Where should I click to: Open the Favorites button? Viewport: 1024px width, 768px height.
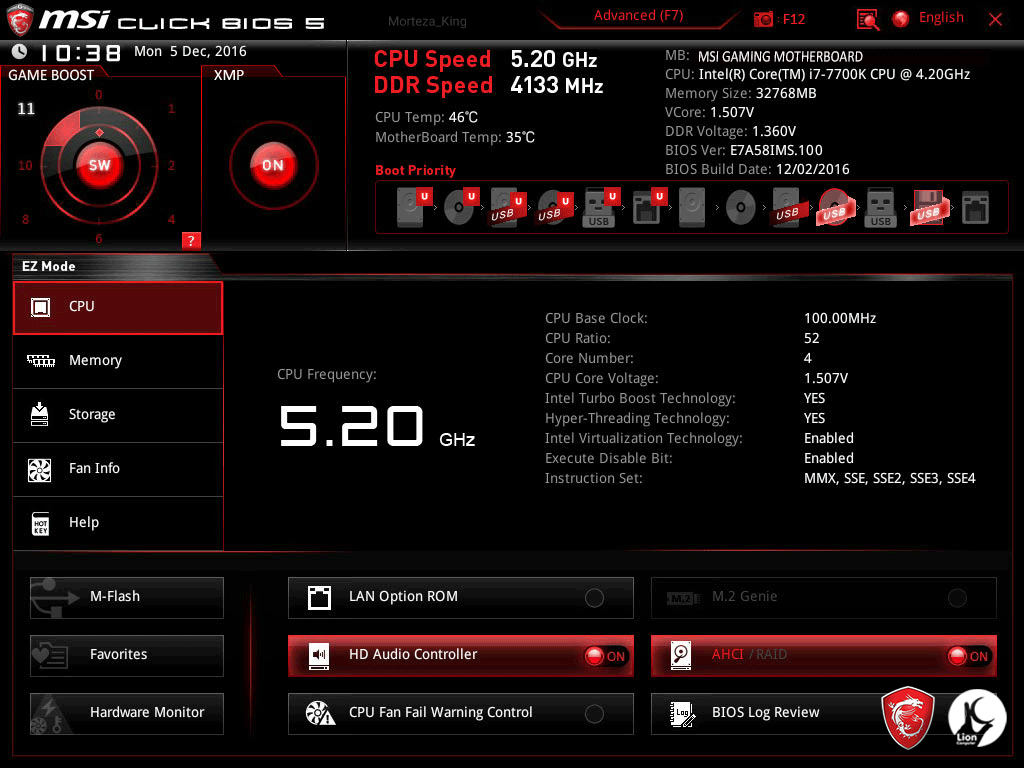pos(127,655)
